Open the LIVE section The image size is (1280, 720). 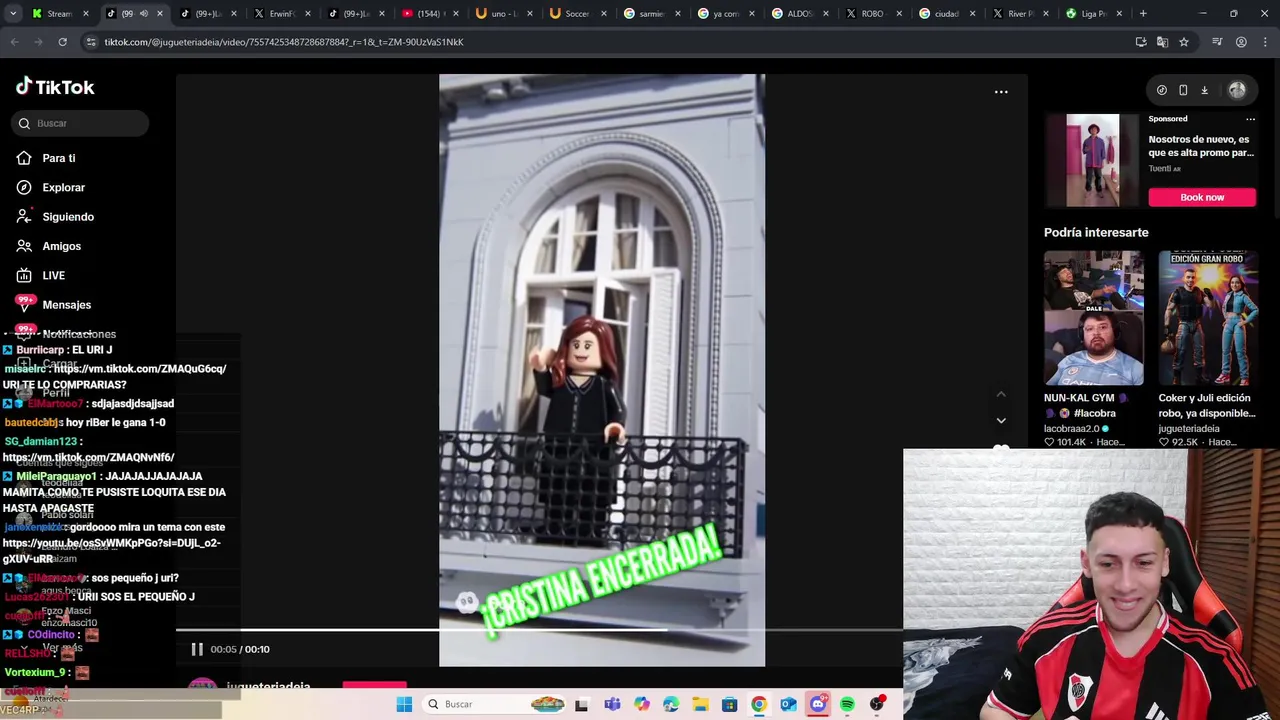pos(54,275)
